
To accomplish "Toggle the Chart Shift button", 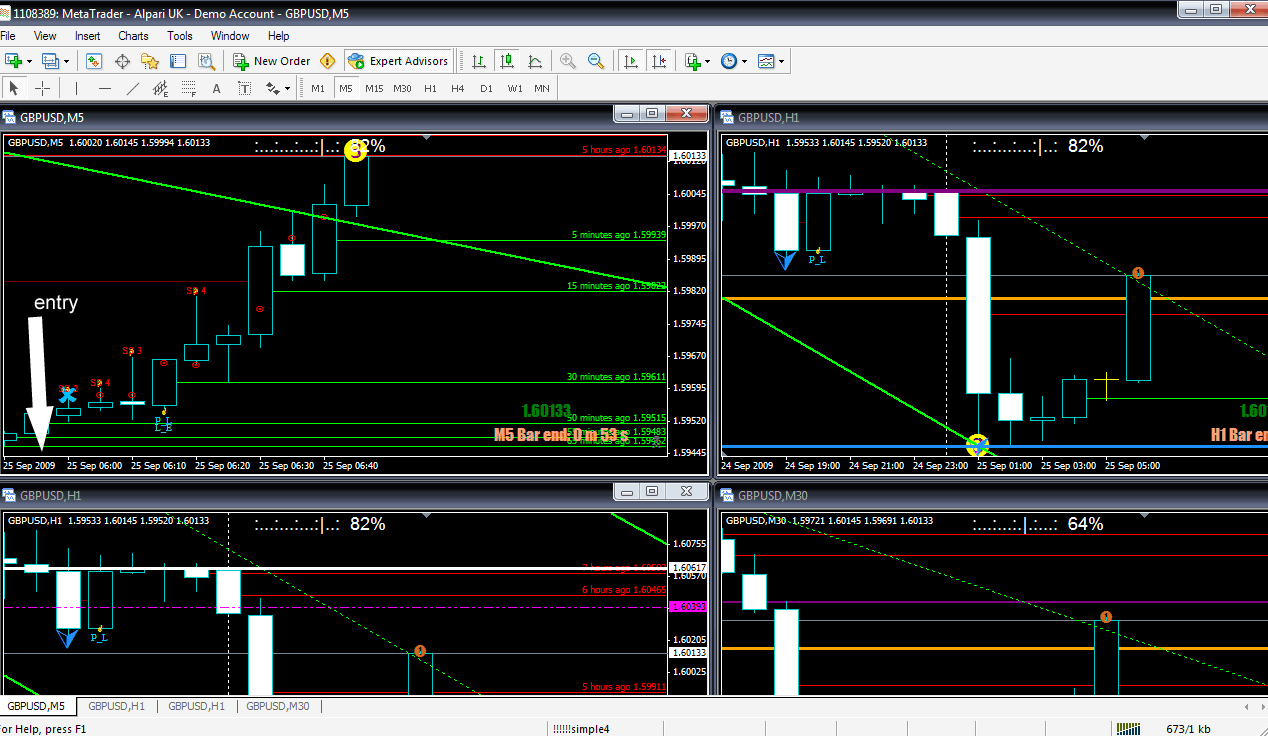I will (x=658, y=61).
